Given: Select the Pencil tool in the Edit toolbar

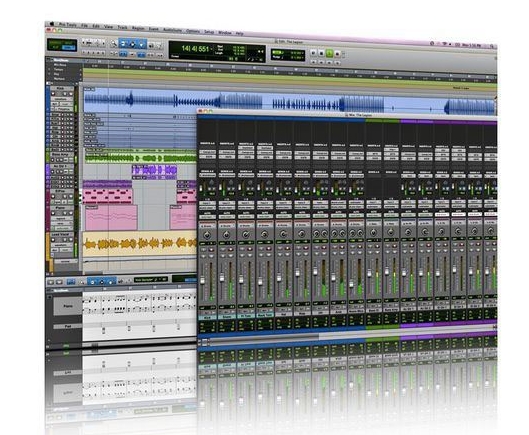Looking at the screenshot, I should pos(159,45).
